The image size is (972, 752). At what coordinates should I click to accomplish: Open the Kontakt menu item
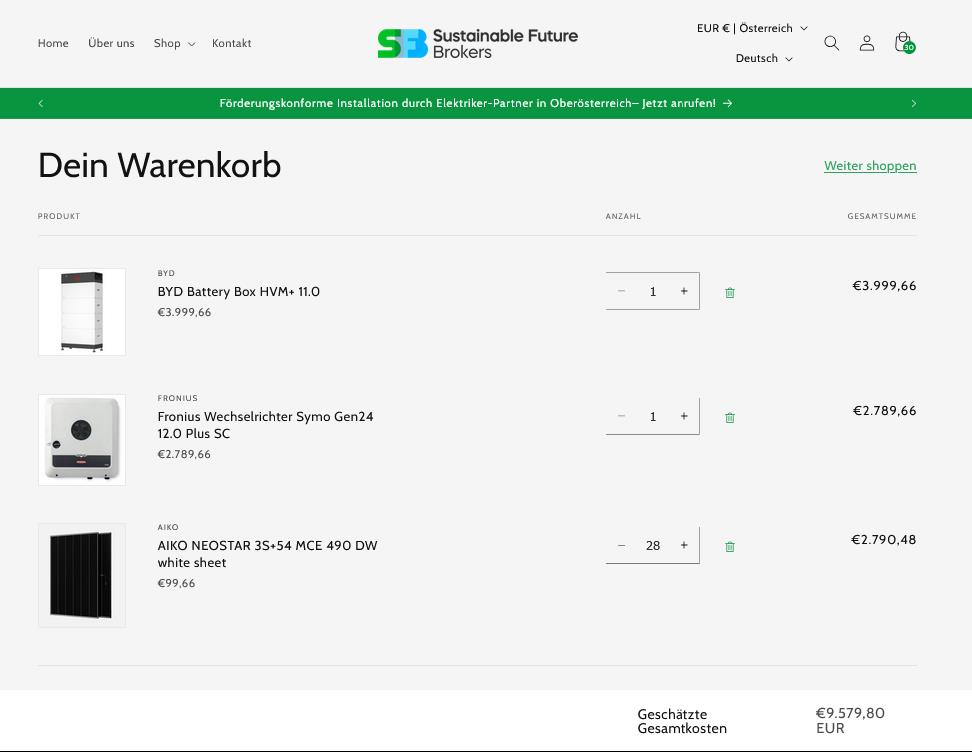click(231, 43)
